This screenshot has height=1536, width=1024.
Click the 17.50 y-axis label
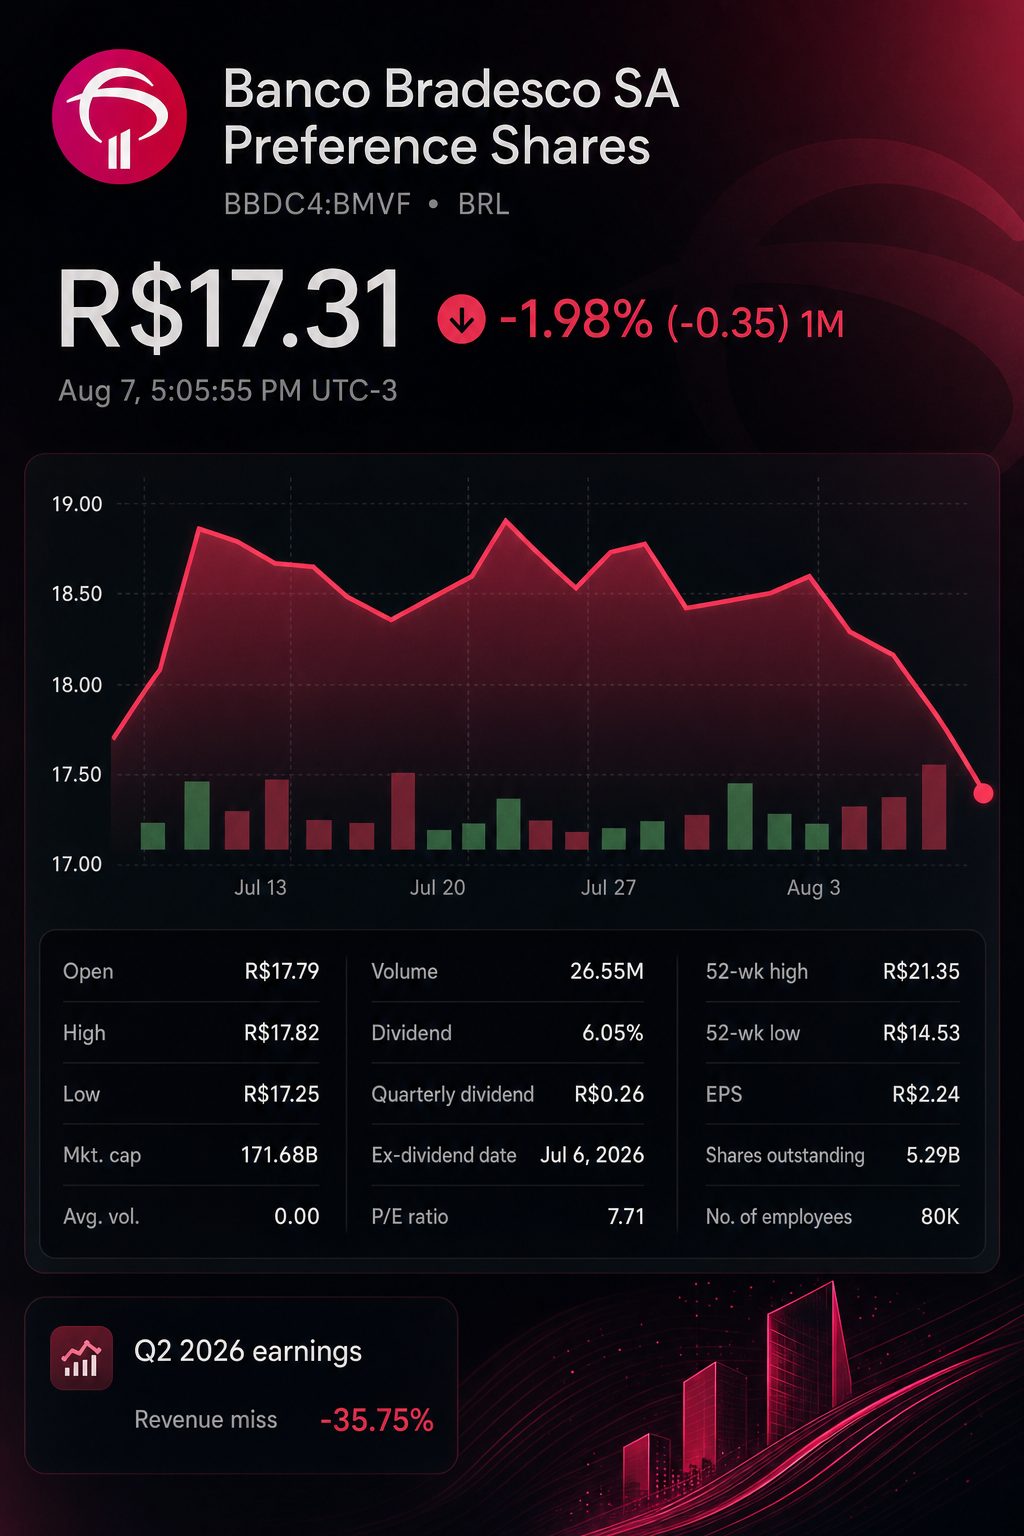tap(77, 774)
